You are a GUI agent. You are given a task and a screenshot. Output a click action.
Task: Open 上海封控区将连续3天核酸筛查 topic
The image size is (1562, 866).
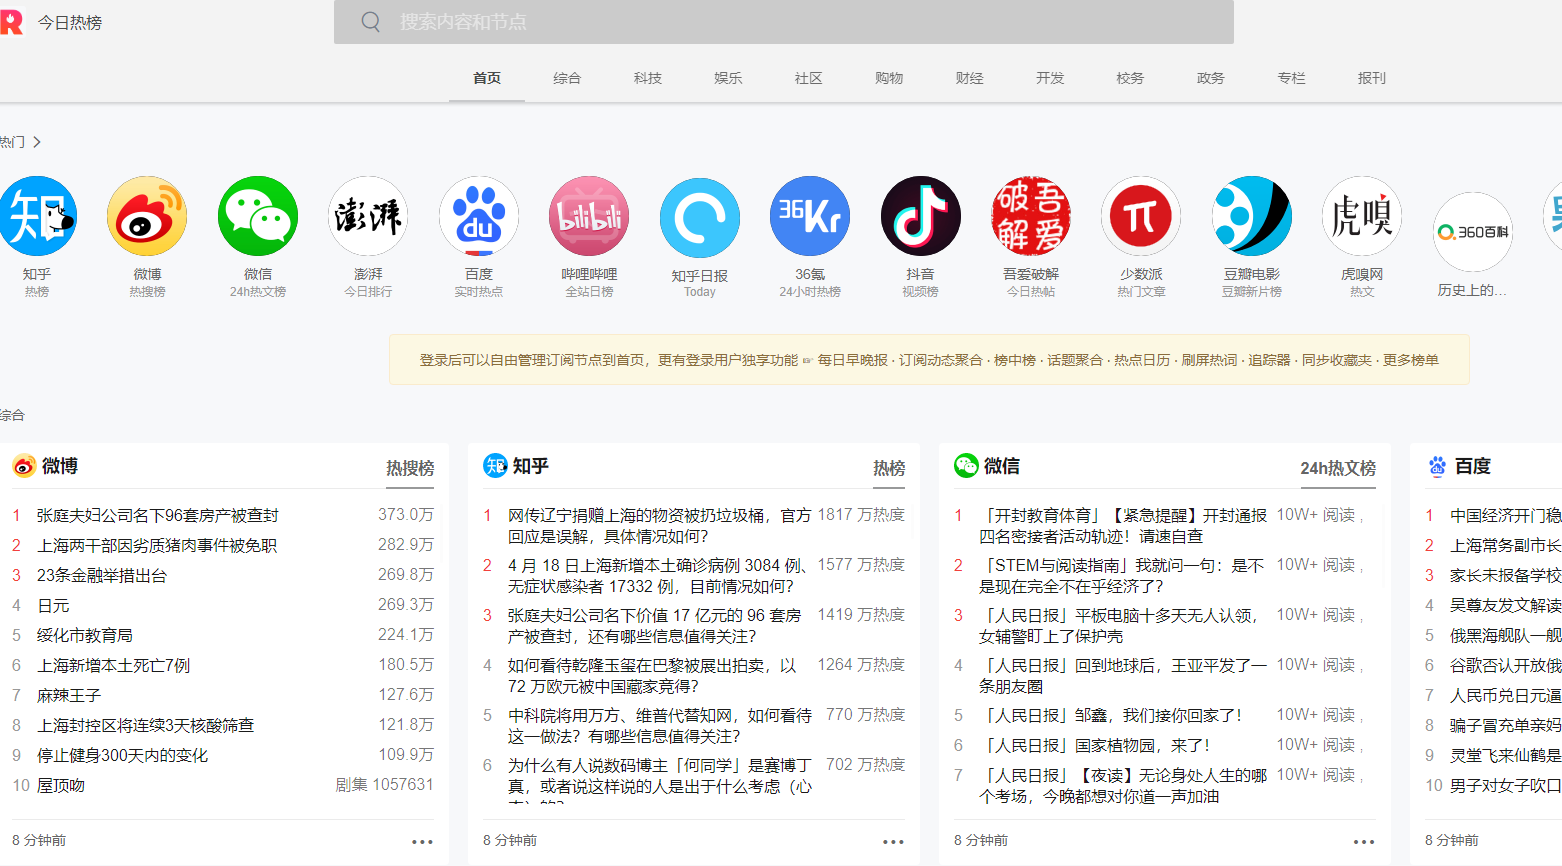pyautogui.click(x=146, y=725)
